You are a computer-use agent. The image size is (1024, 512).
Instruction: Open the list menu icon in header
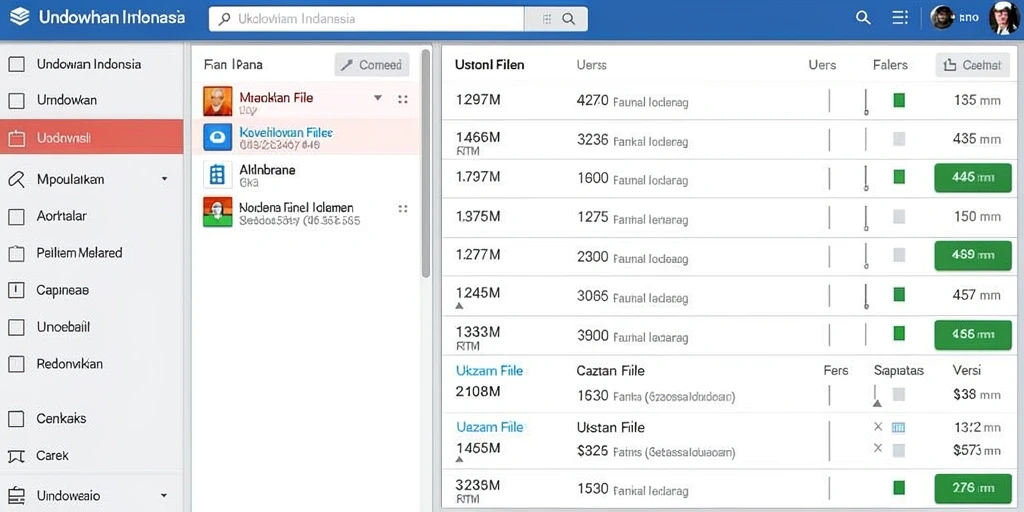point(900,18)
